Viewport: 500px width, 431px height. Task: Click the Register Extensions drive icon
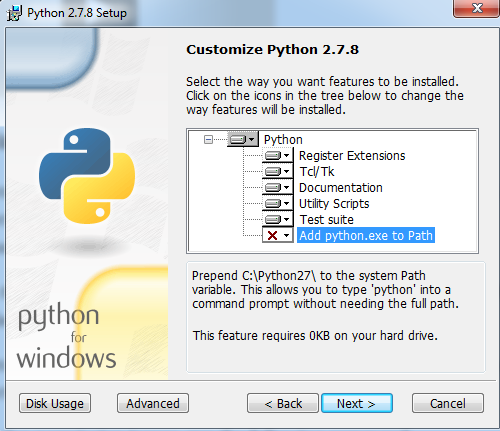coord(273,155)
